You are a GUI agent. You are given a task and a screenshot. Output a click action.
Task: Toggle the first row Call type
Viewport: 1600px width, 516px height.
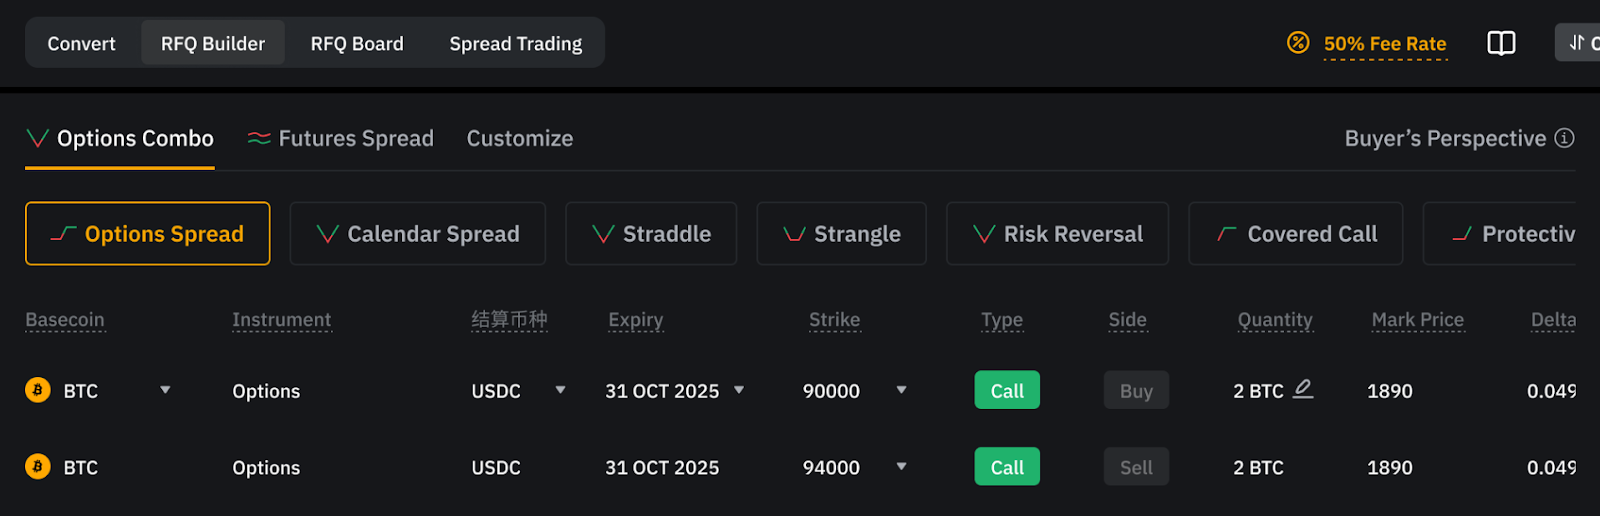(1007, 390)
